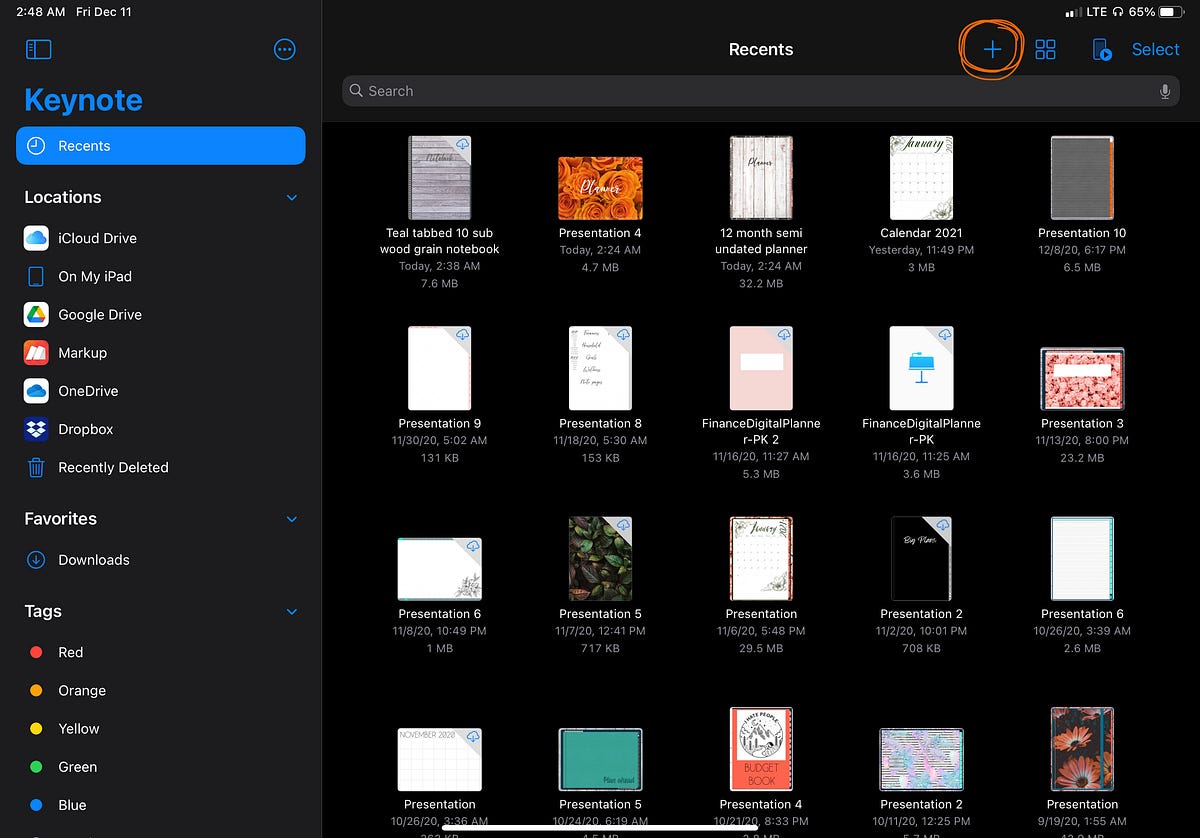The height and width of the screenshot is (838, 1200).
Task: Open the iCloud Drive location
Action: [x=96, y=238]
